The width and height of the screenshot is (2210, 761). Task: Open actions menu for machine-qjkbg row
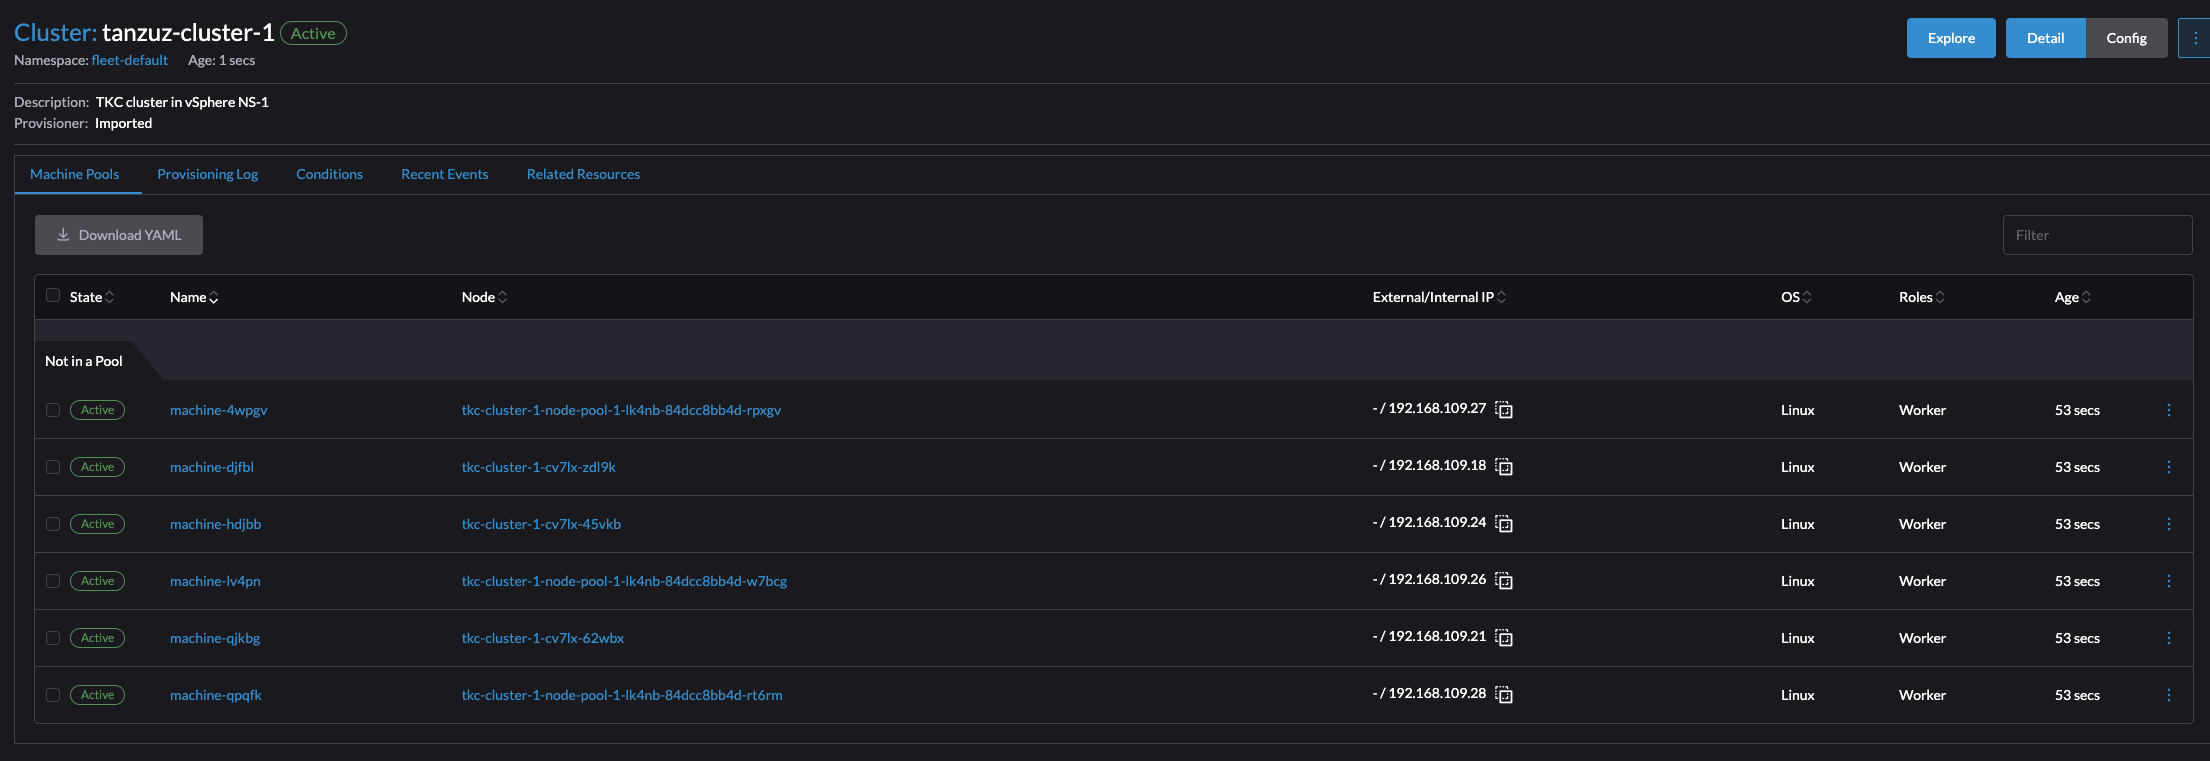2168,638
